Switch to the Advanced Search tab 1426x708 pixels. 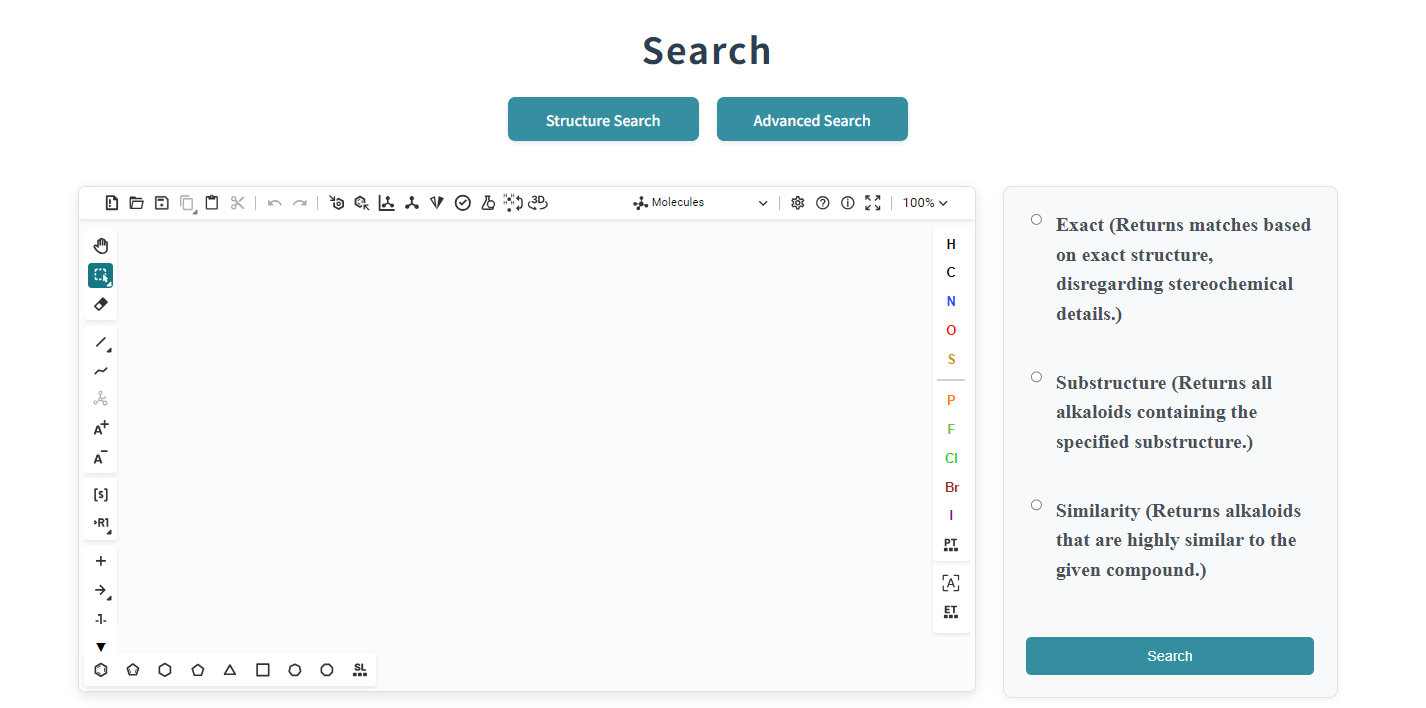(x=812, y=120)
